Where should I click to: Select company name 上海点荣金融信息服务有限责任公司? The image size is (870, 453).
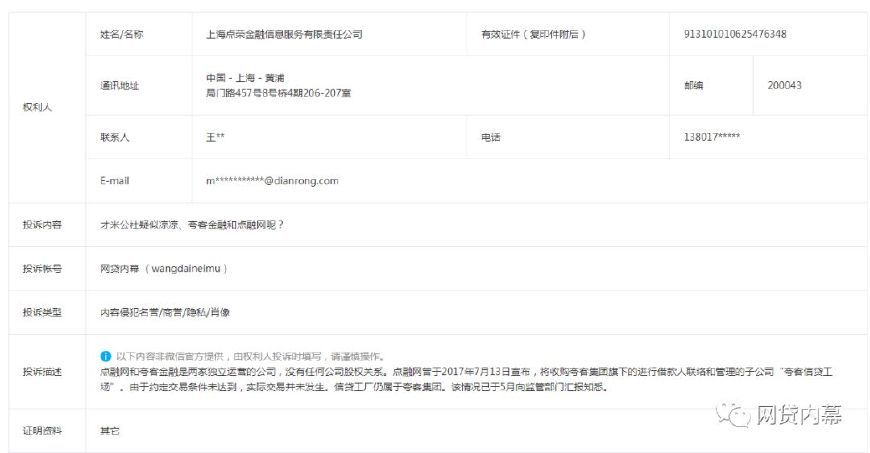pos(284,34)
